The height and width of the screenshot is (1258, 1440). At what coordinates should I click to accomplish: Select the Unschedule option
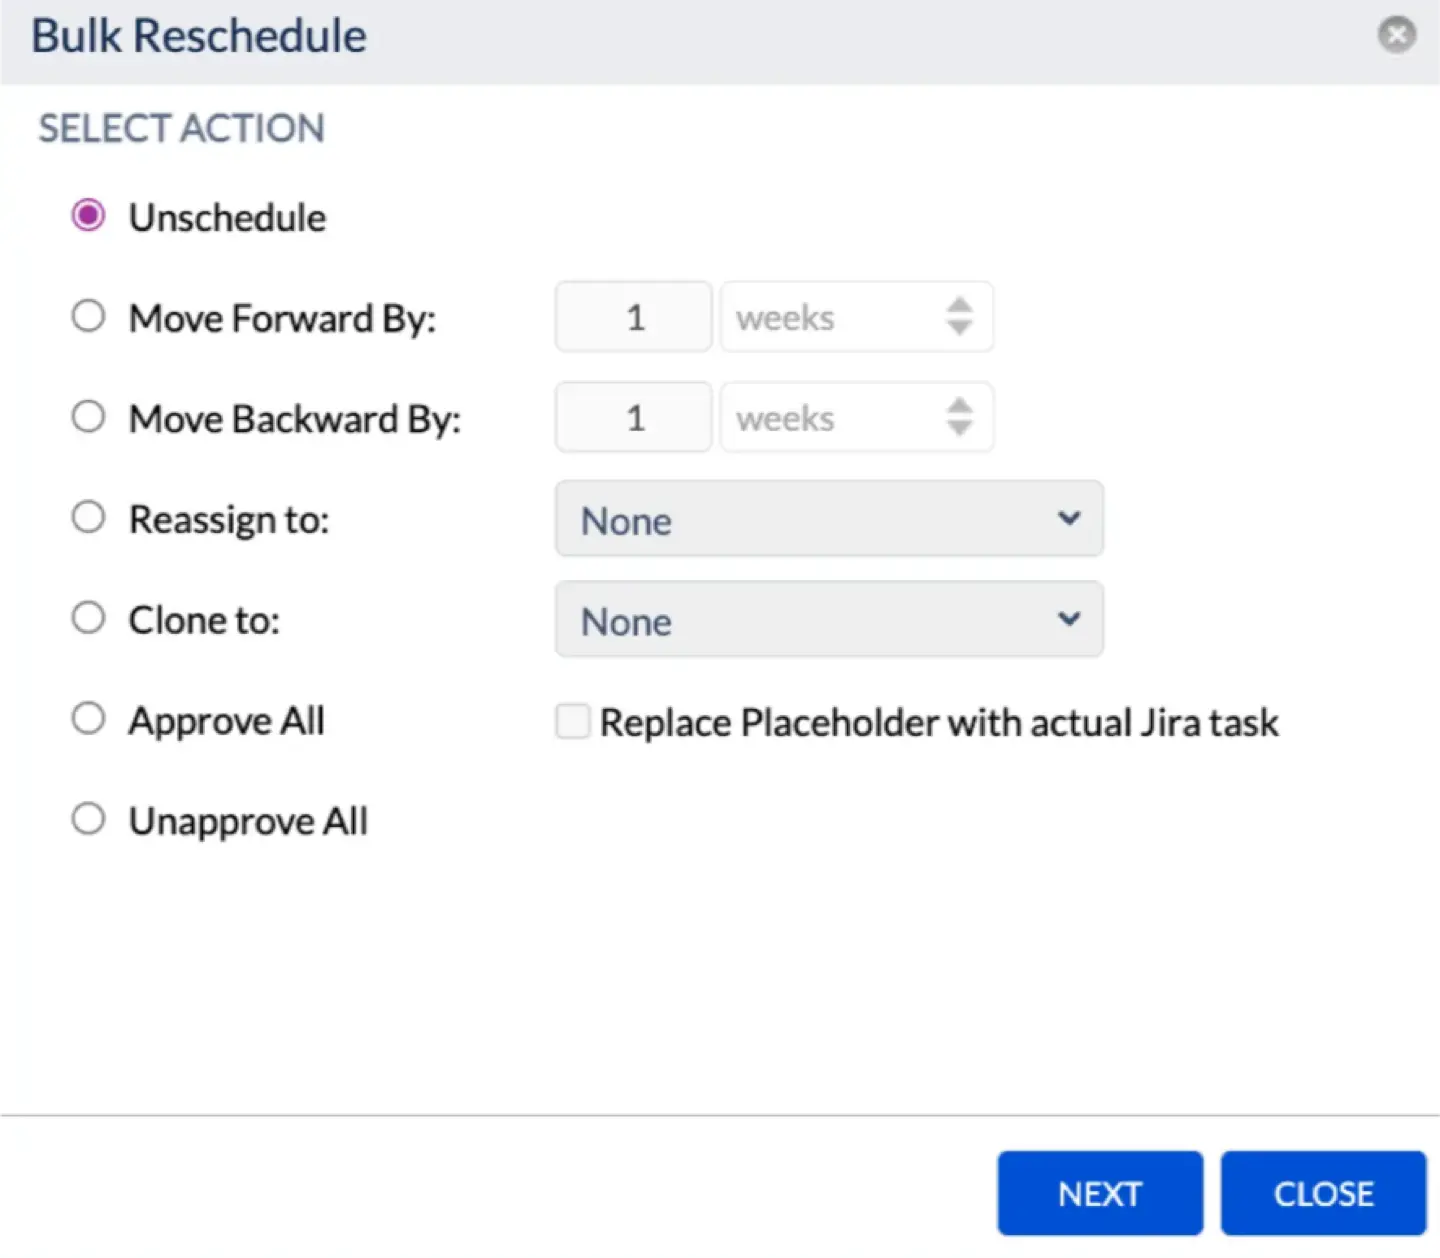88,214
